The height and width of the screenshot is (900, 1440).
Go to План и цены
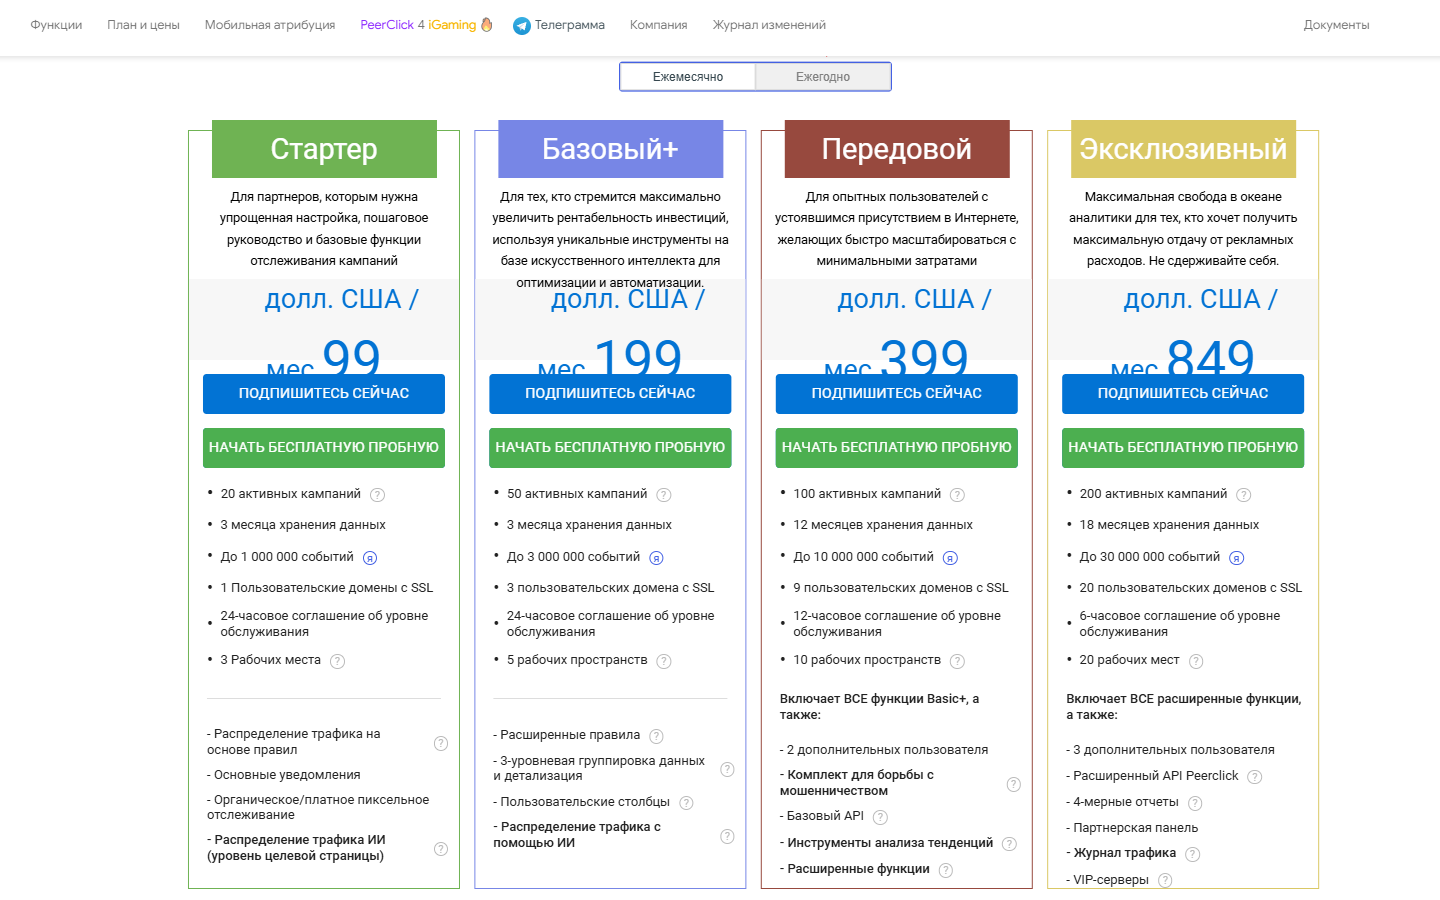click(143, 25)
